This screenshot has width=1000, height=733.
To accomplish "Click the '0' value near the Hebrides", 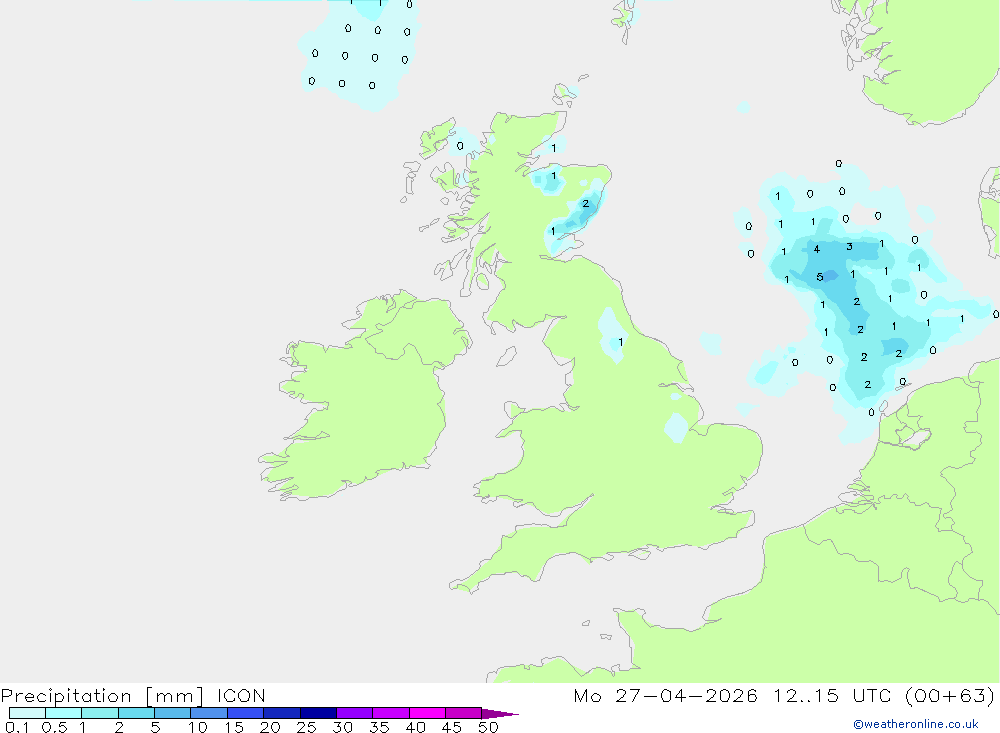I will (x=460, y=146).
